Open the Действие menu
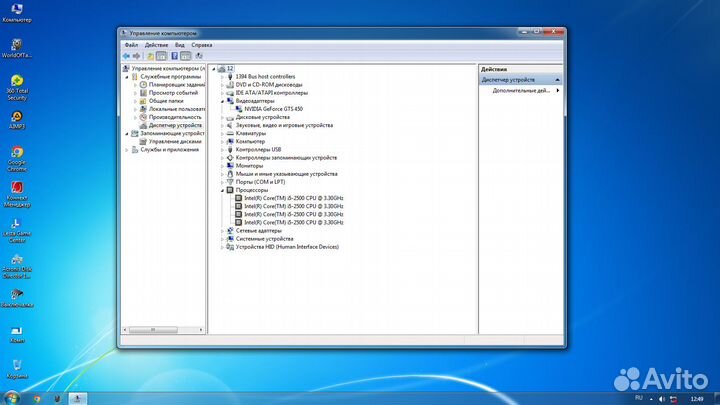The width and height of the screenshot is (720, 405). (x=156, y=45)
